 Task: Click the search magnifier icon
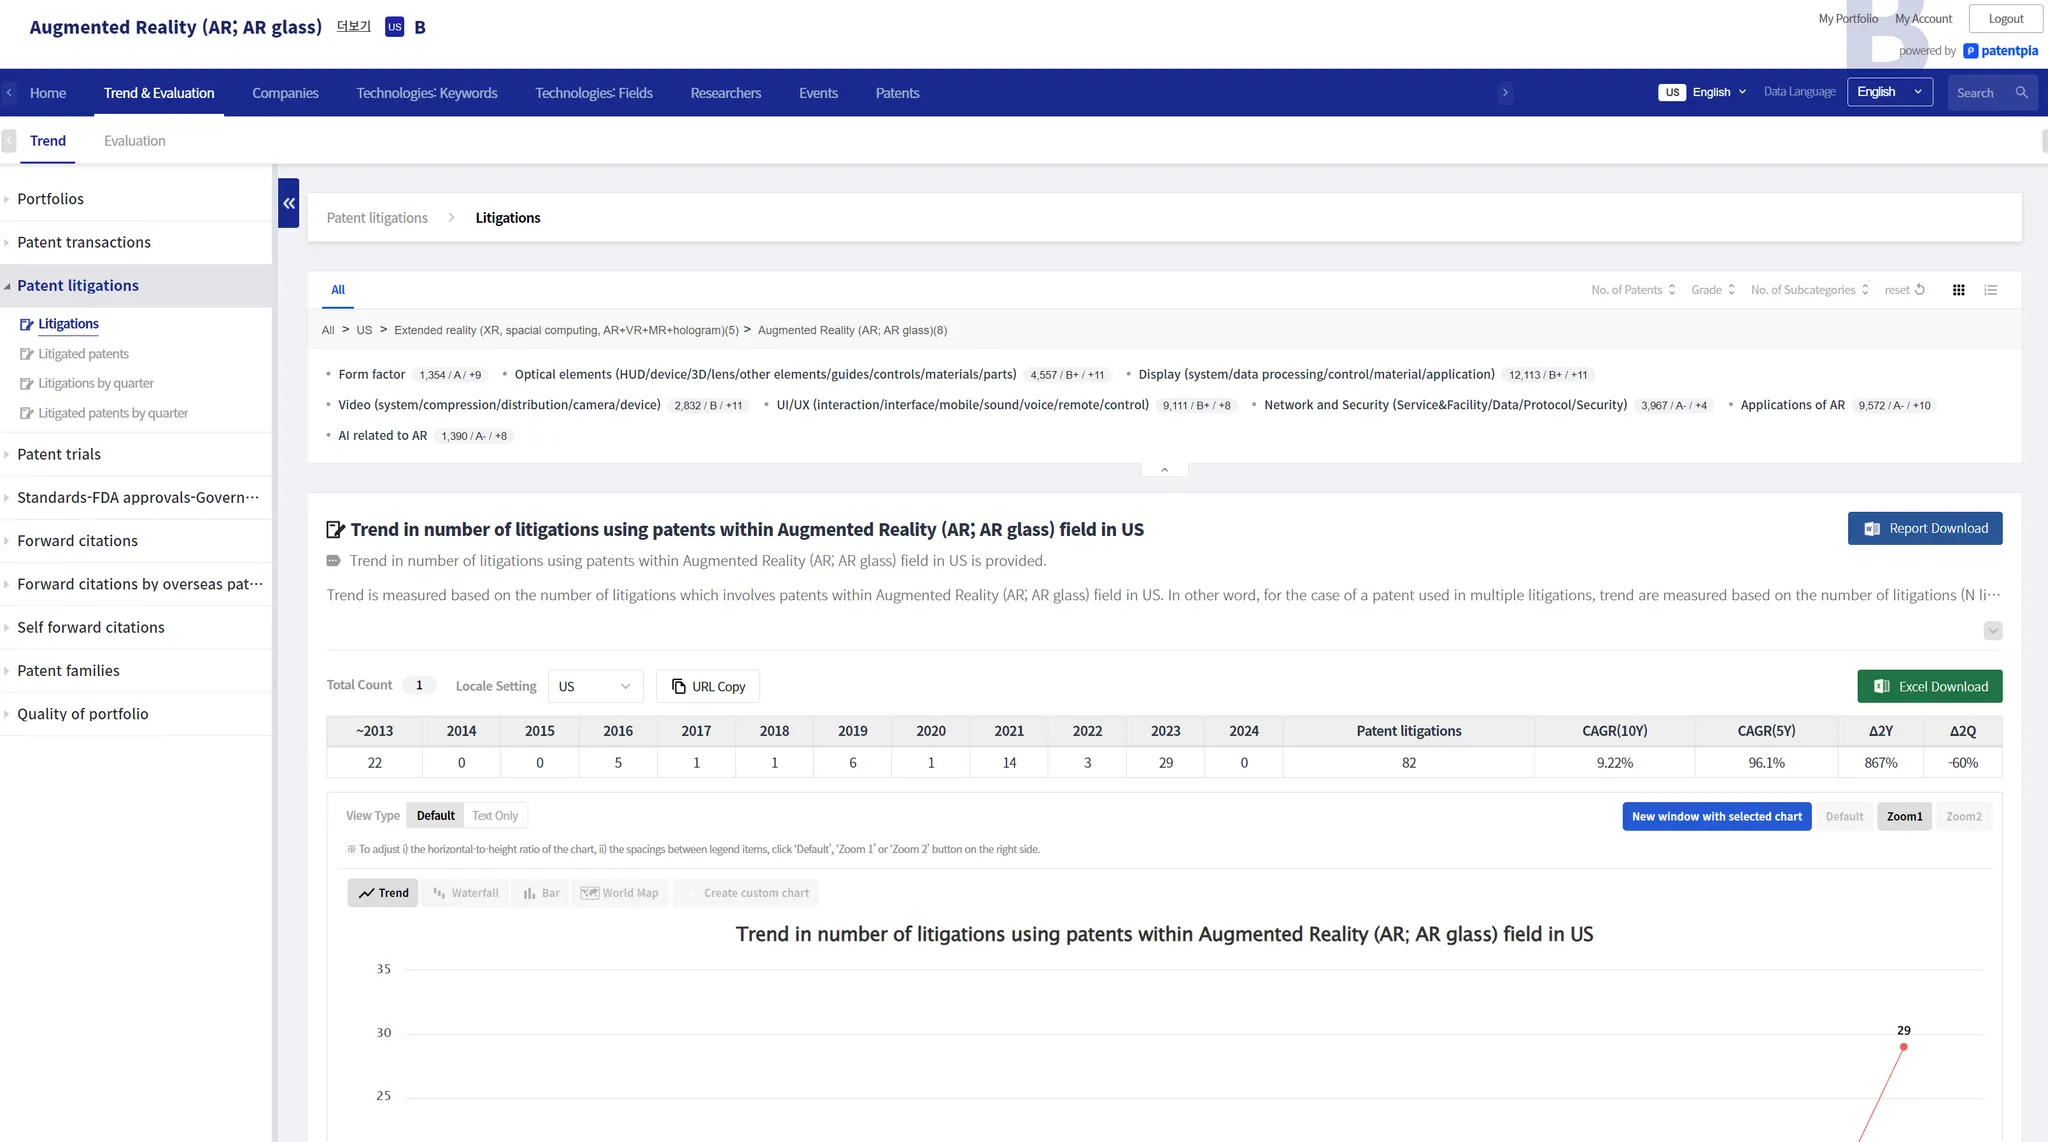click(x=2021, y=93)
